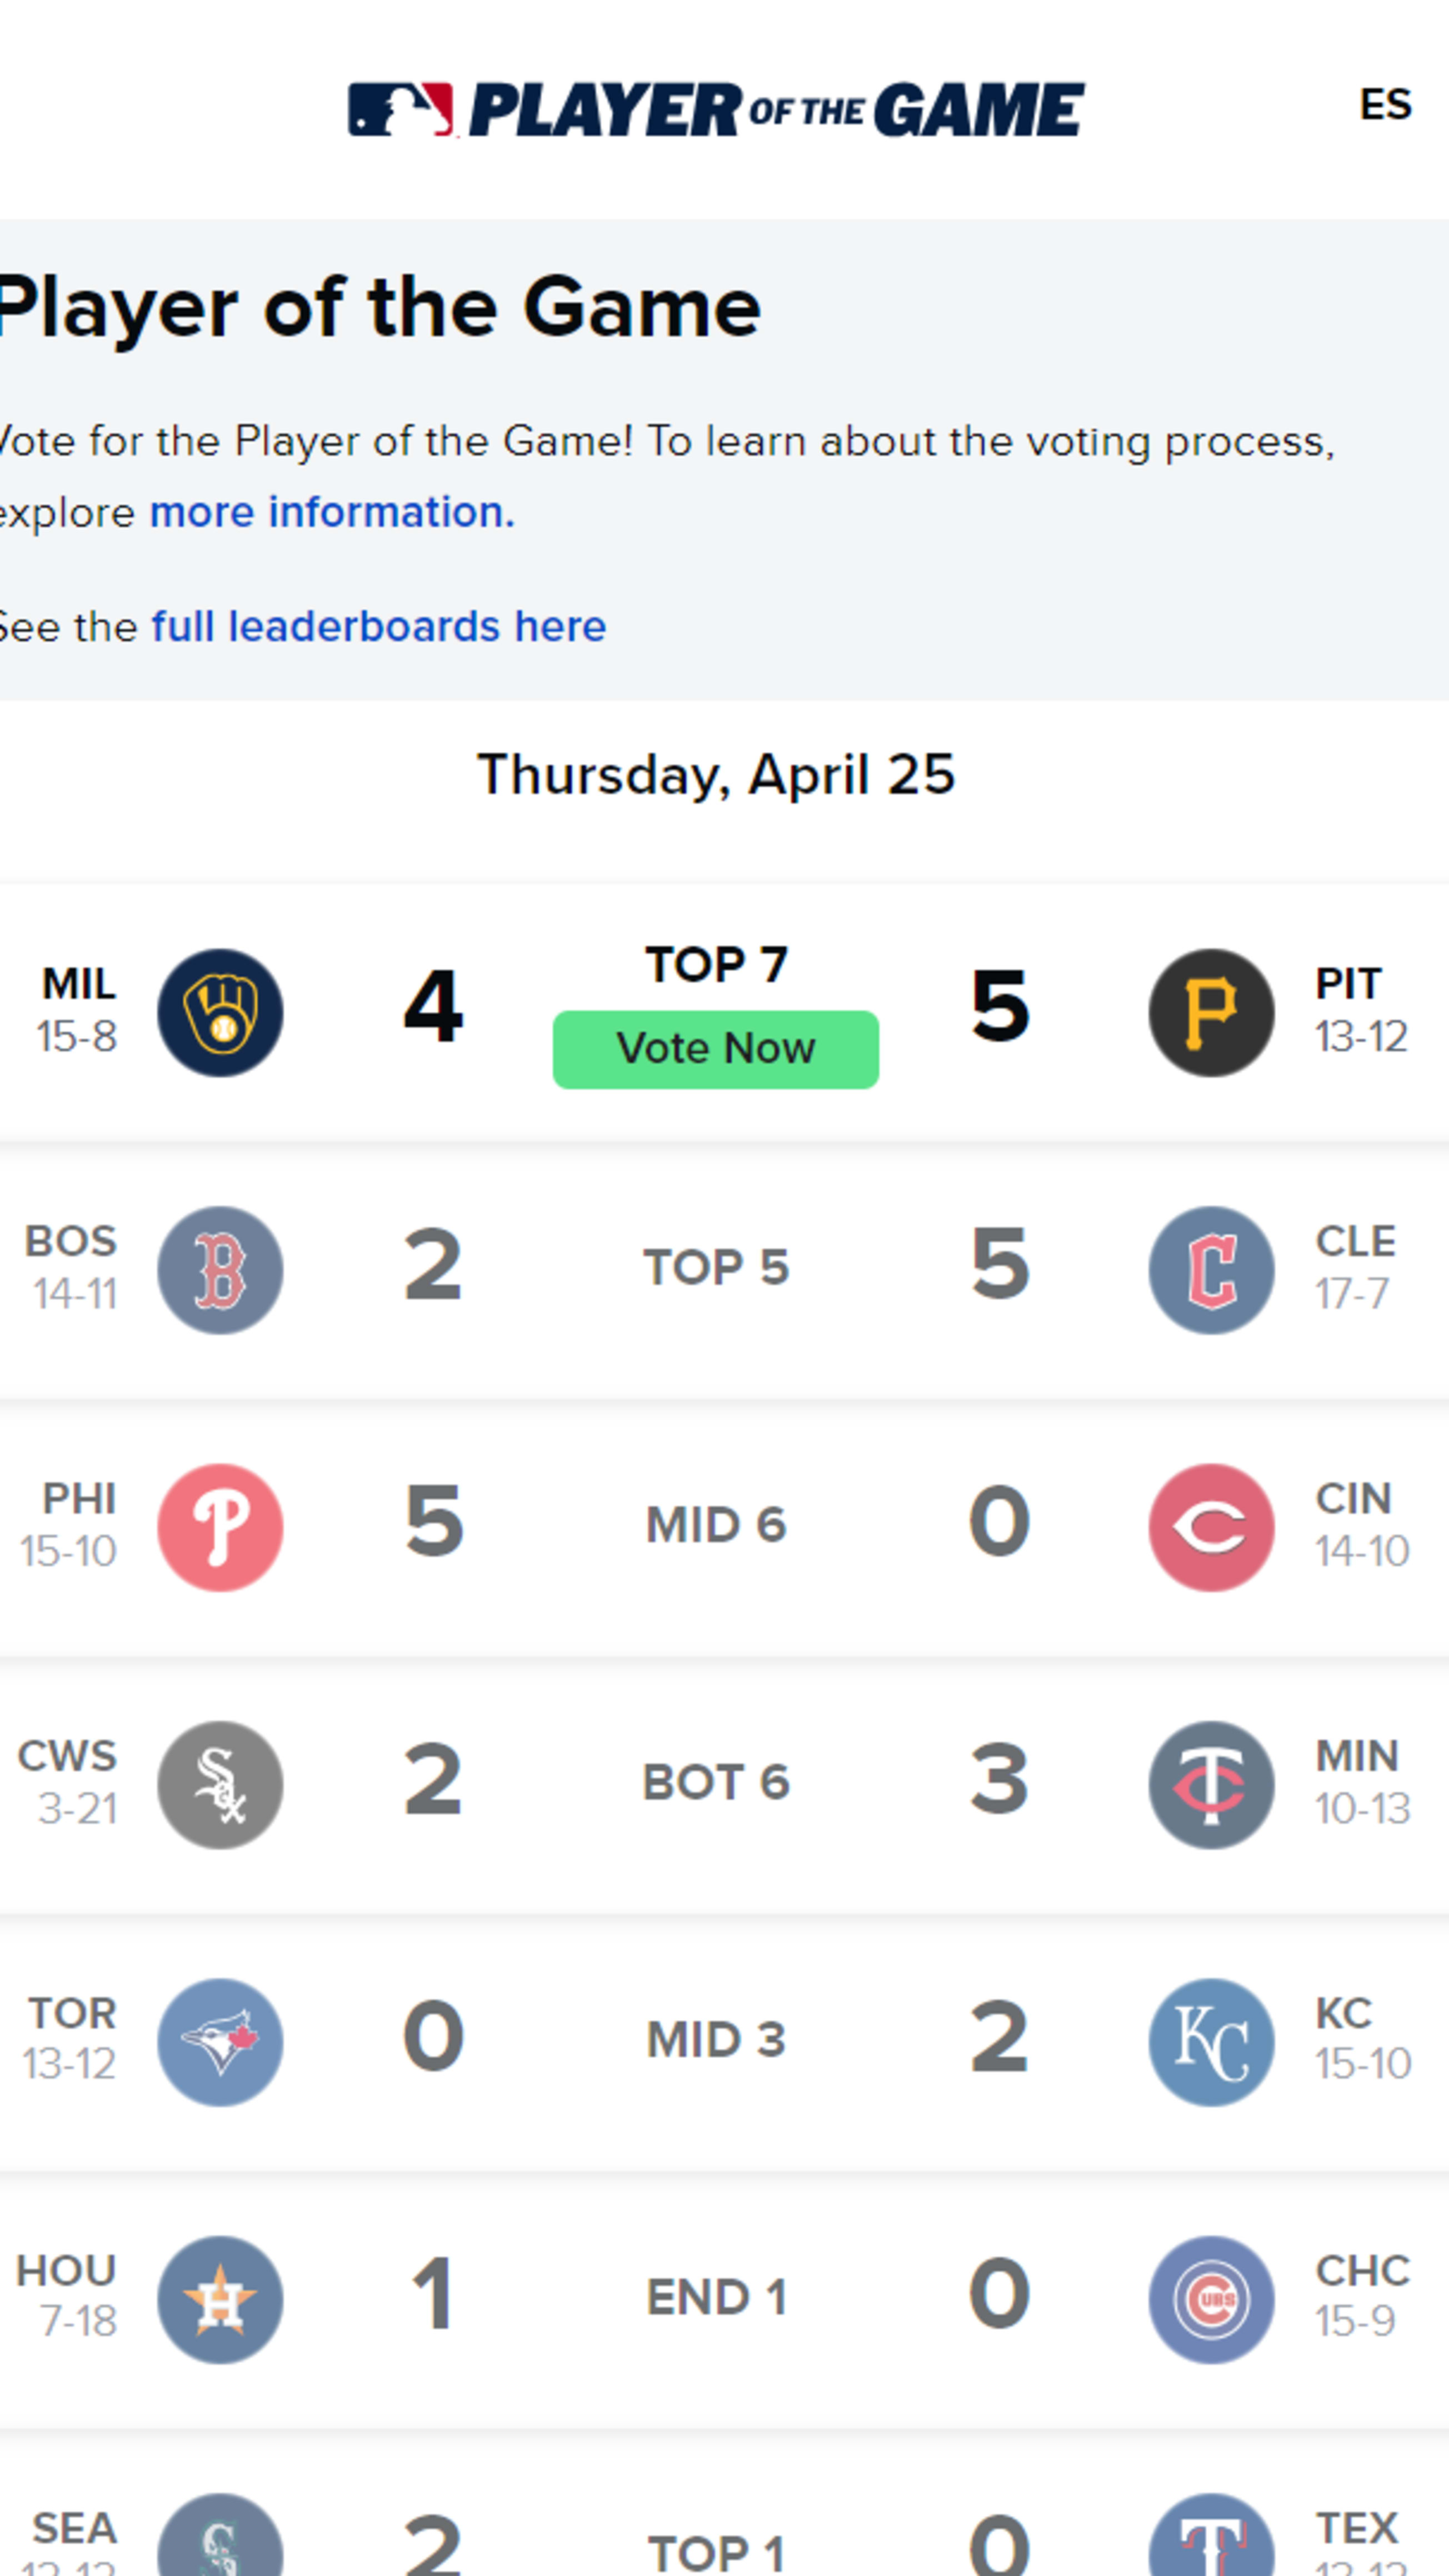
Task: Tap the Houston Astros logo
Action: [x=220, y=2299]
